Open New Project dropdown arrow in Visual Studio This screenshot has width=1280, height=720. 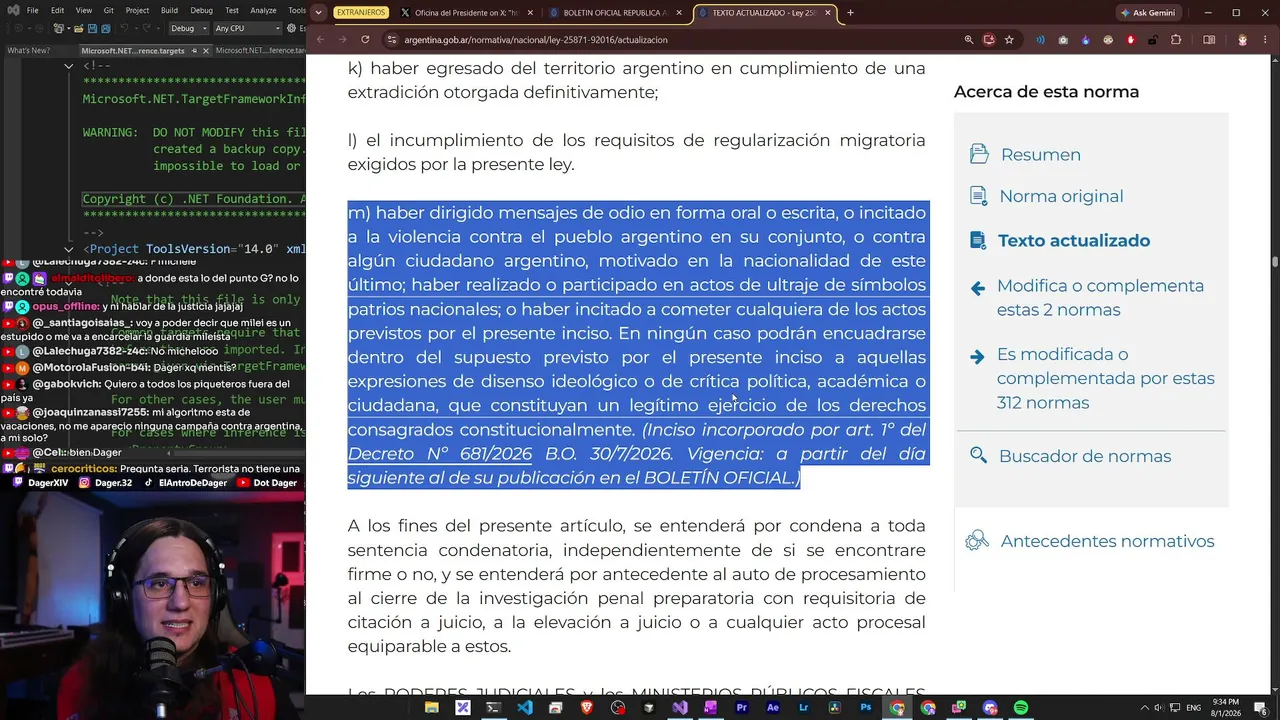[x=69, y=28]
